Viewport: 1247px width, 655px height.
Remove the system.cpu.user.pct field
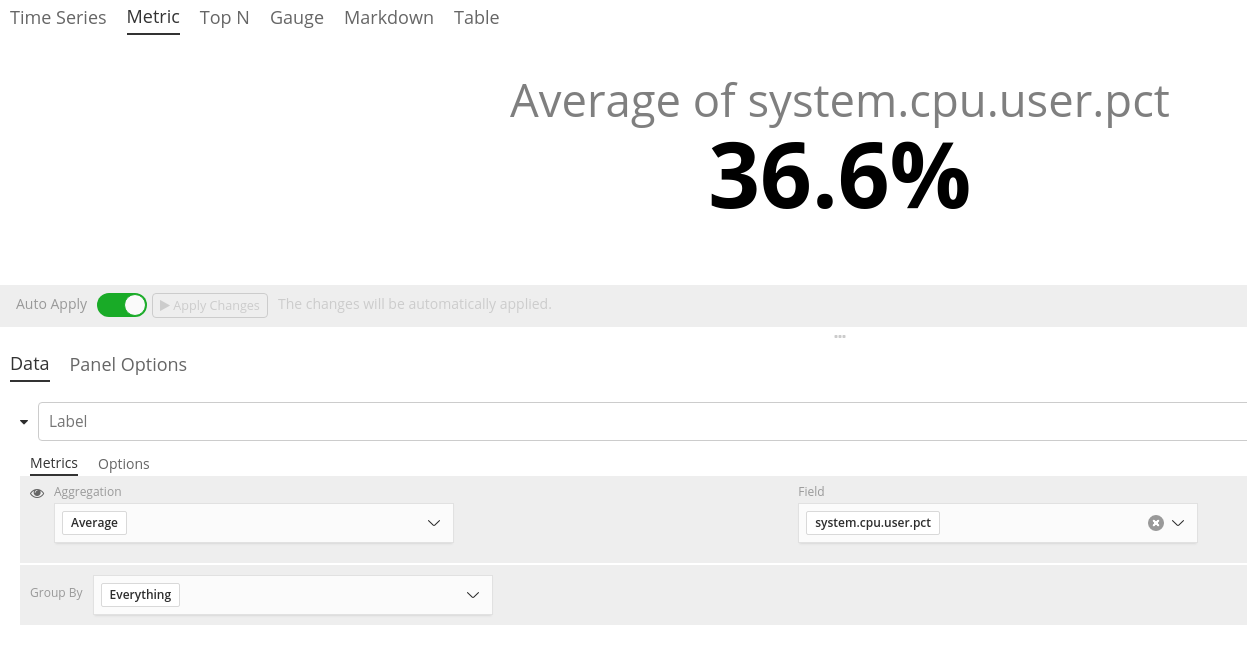1156,522
